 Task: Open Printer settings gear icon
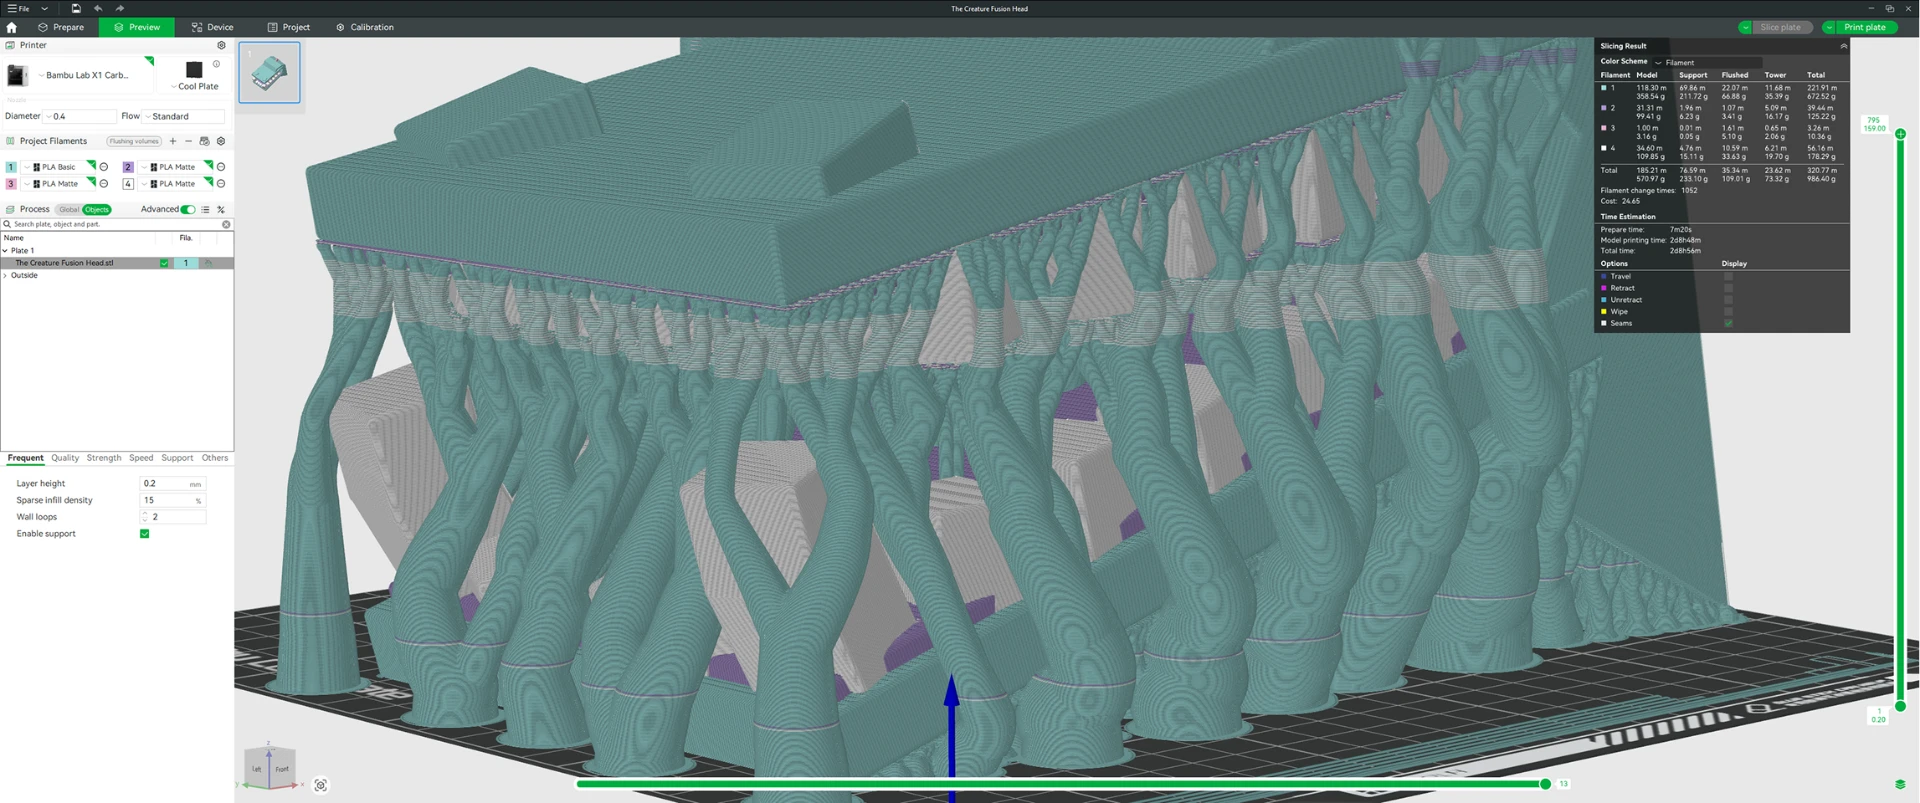click(x=222, y=45)
